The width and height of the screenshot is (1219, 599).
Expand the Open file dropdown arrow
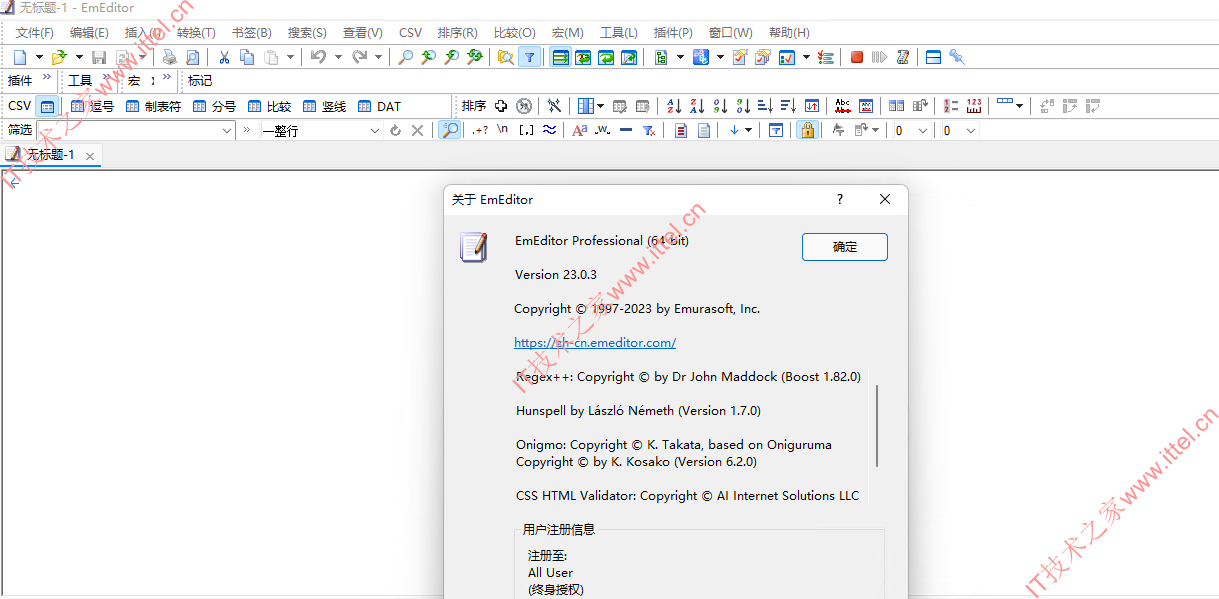click(x=79, y=57)
